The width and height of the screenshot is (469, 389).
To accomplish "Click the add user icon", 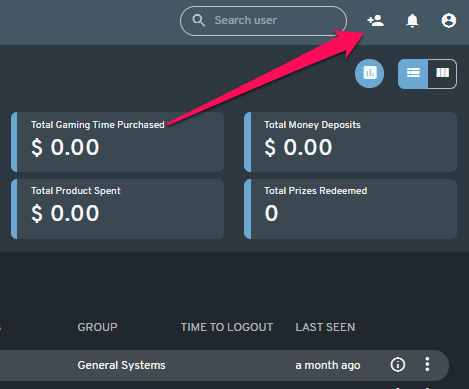I will (x=376, y=21).
